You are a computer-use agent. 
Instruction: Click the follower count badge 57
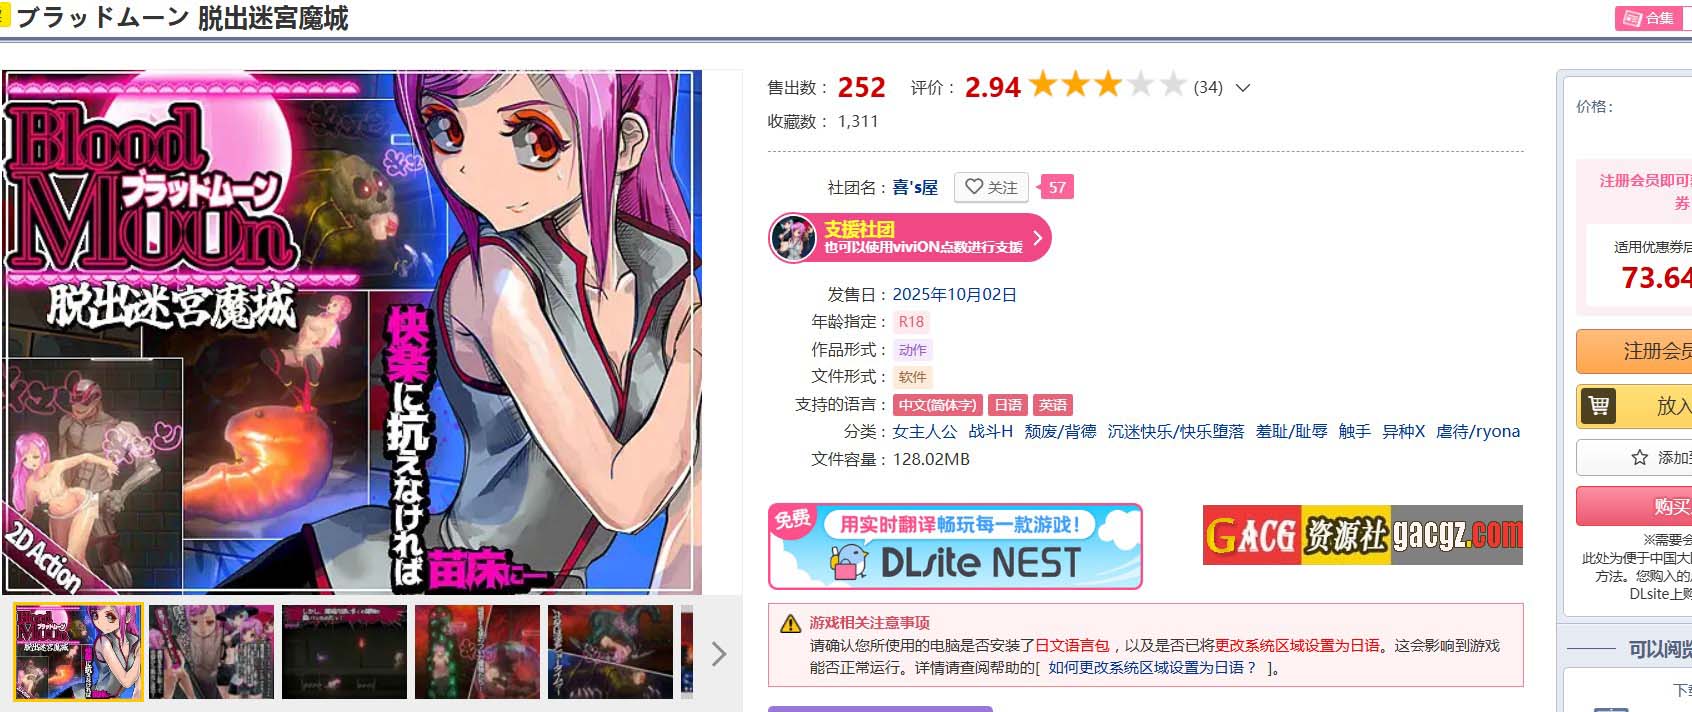point(1055,187)
